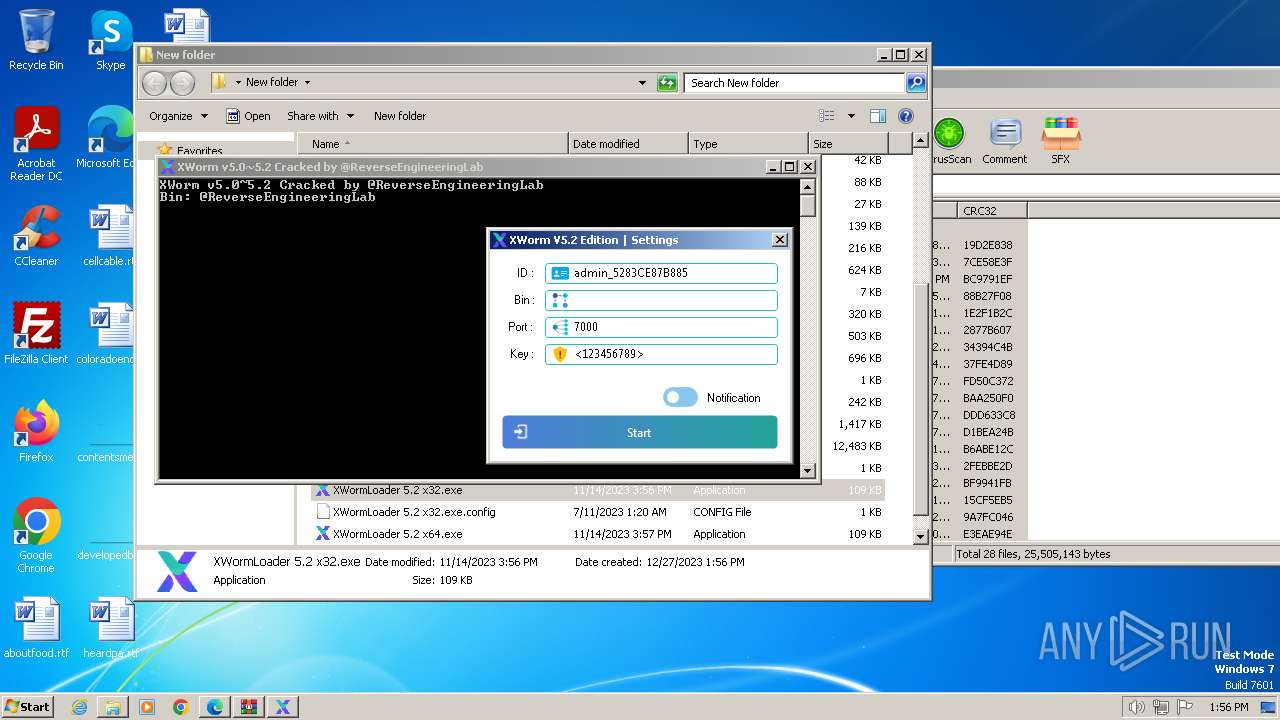The image size is (1280, 720).
Task: Click the volume speaker icon in system tray
Action: [1136, 707]
